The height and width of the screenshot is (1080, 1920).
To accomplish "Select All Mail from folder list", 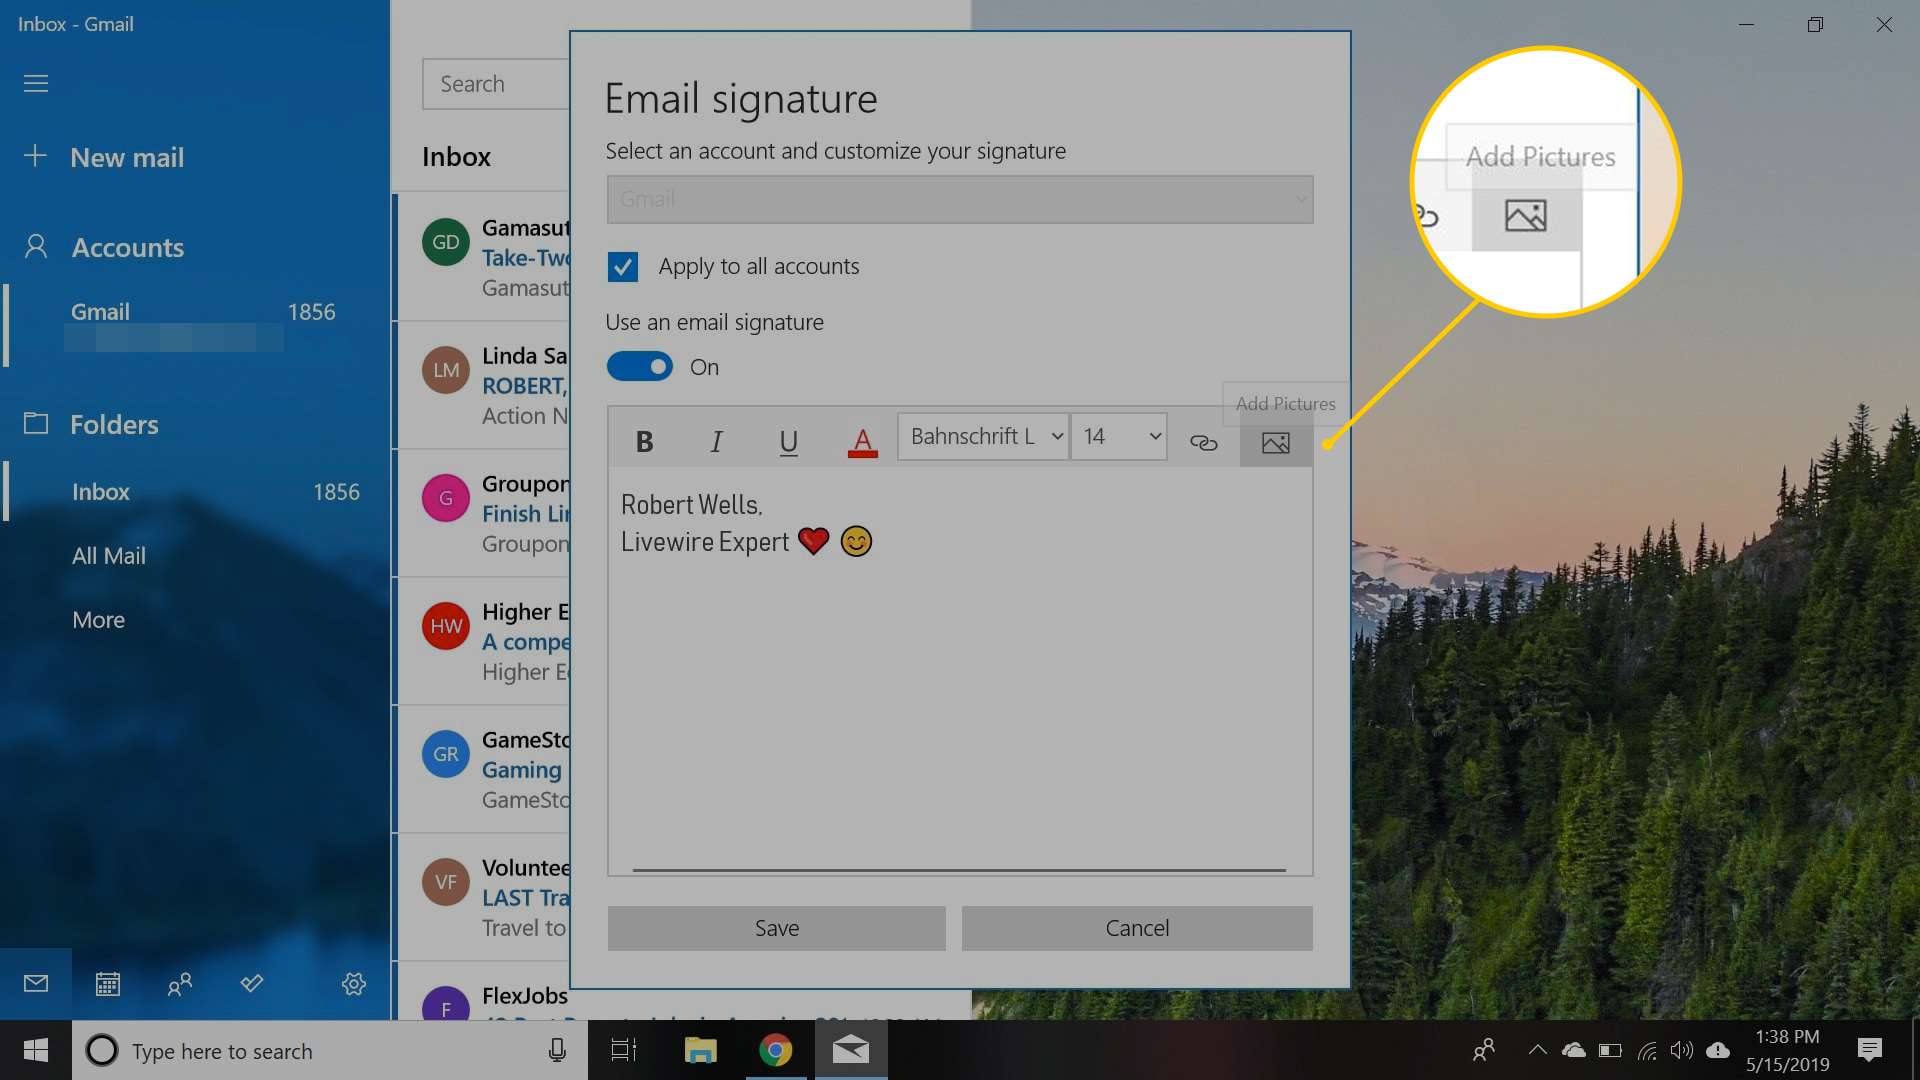I will coord(108,554).
